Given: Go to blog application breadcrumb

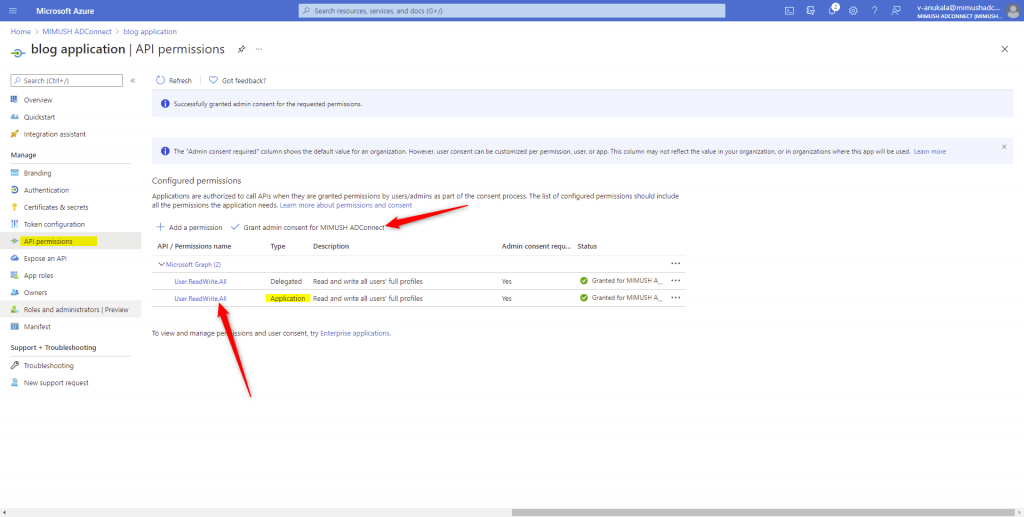Looking at the screenshot, I should tap(150, 31).
